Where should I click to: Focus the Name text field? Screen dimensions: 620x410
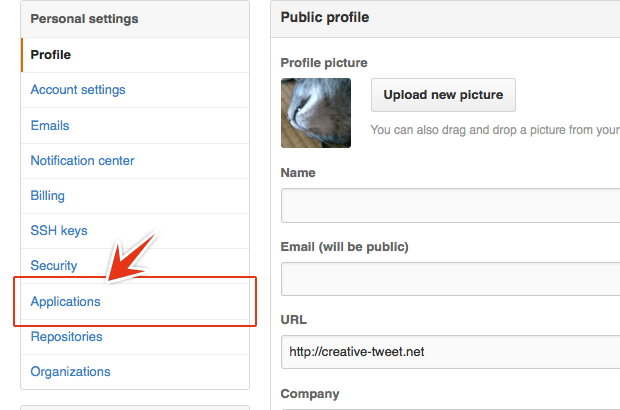click(x=450, y=205)
